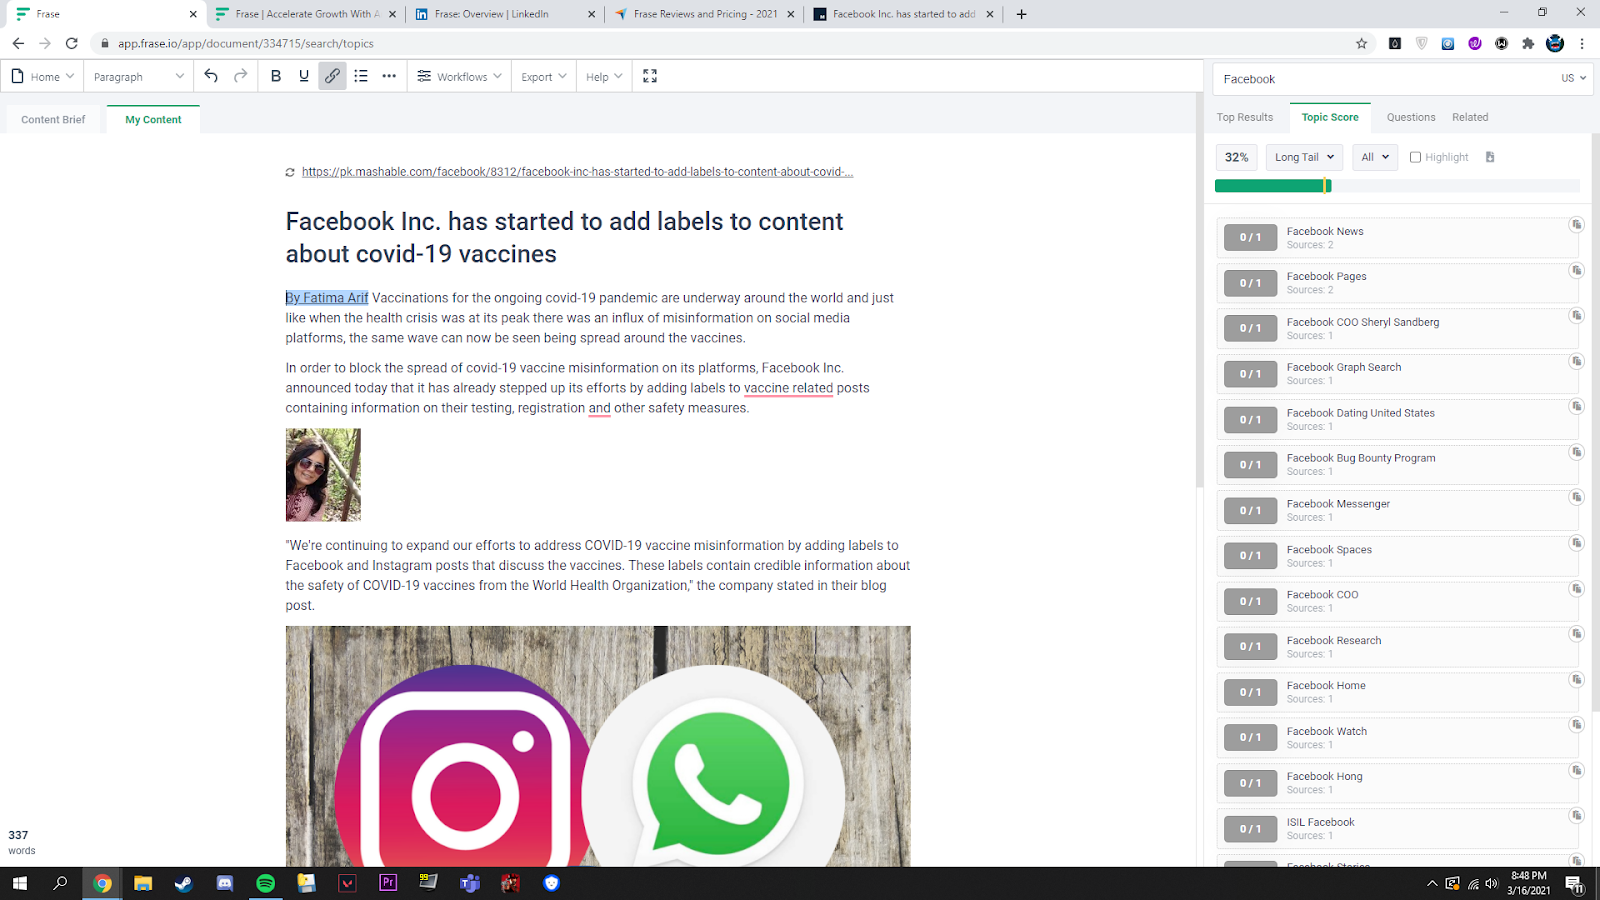This screenshot has height=900, width=1600.
Task: Change the US country selector
Action: 1573,78
